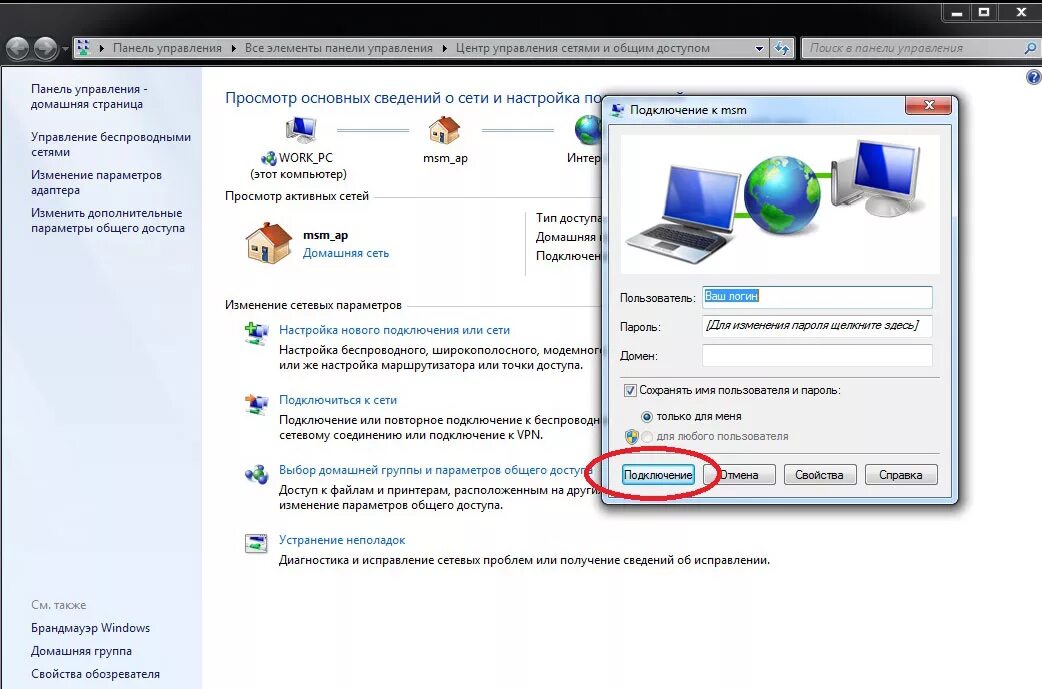Select Панель управления breadcrumb
1042x689 pixels.
(167, 48)
